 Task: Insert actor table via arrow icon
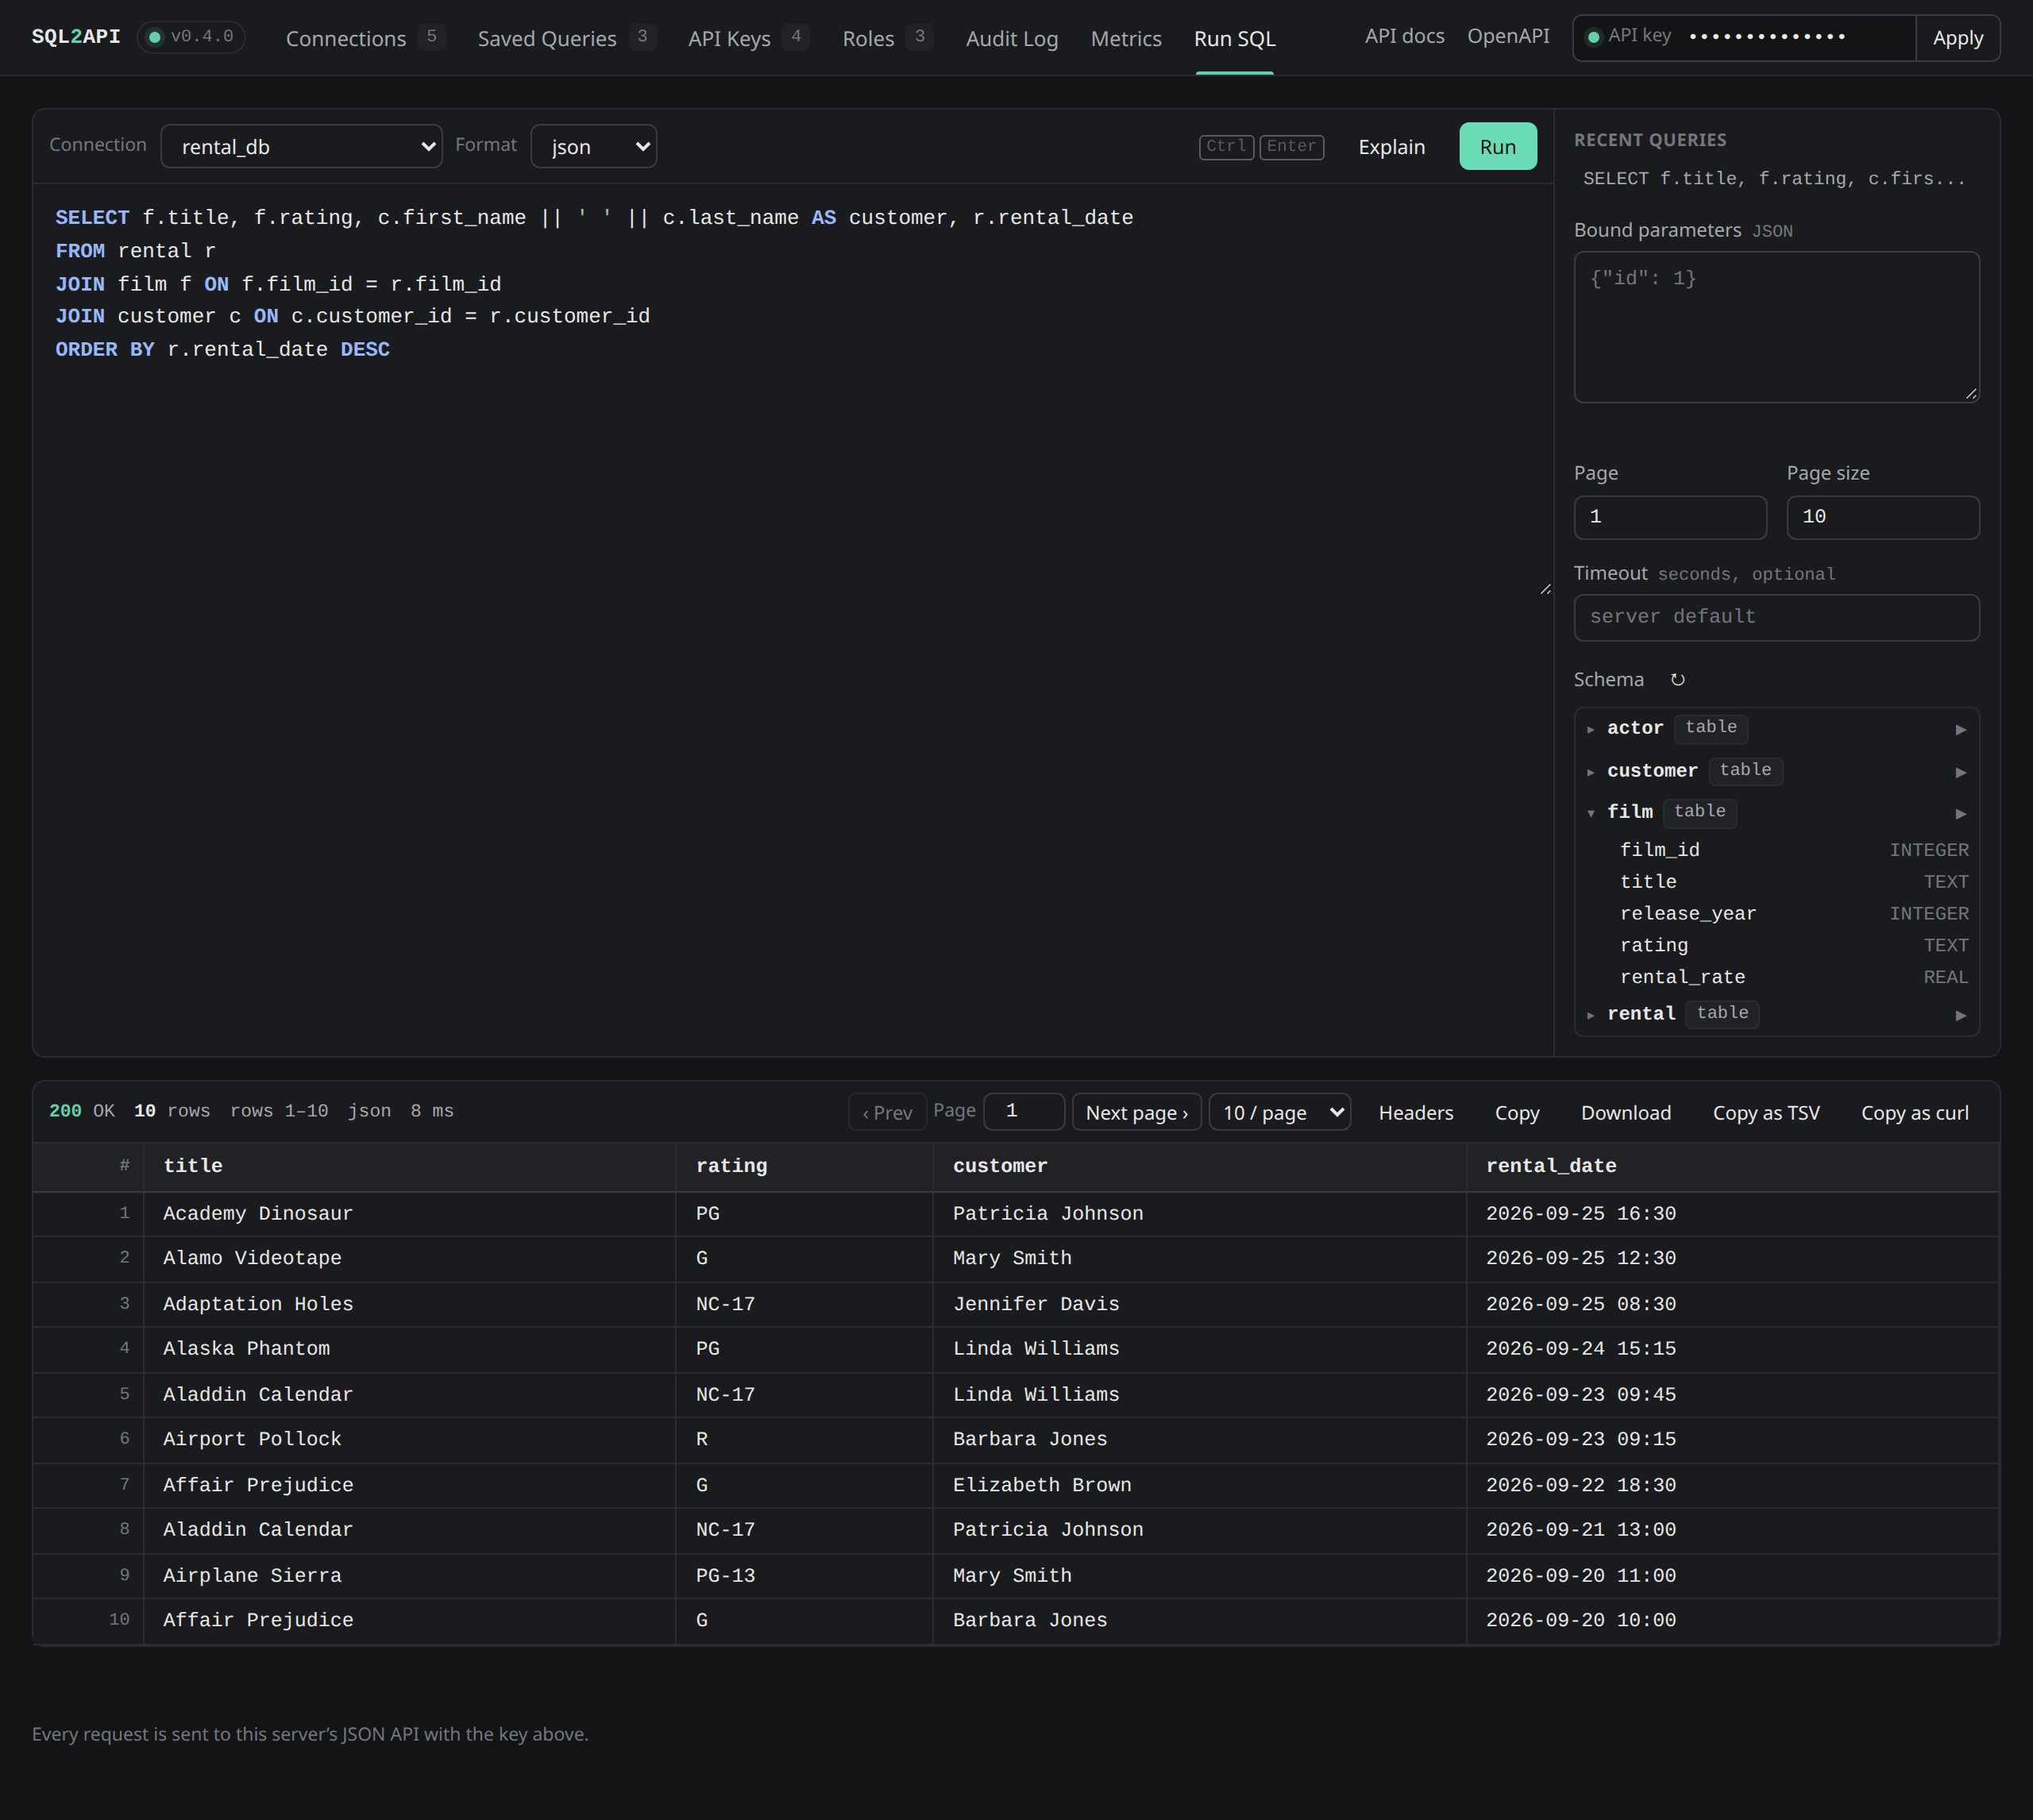click(x=1960, y=729)
